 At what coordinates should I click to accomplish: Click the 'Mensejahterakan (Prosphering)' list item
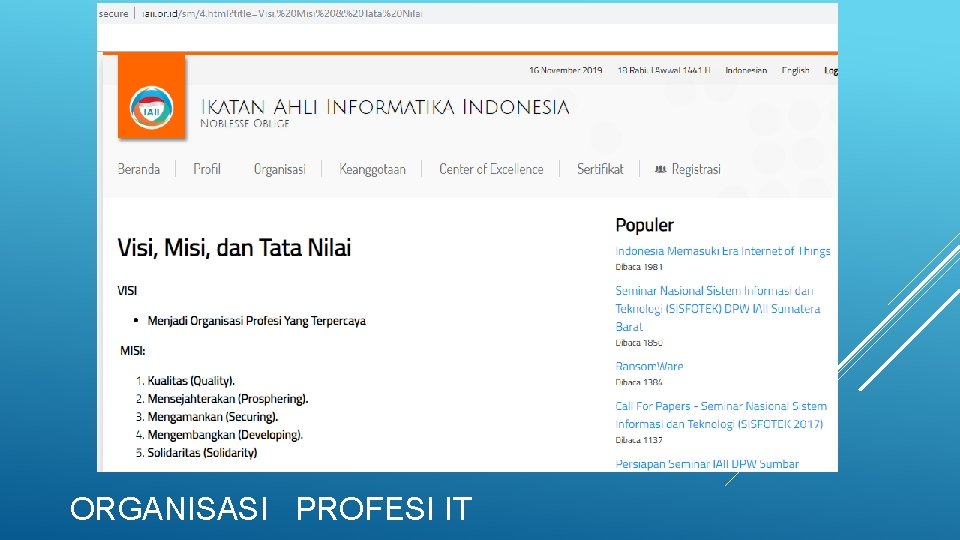[228, 399]
